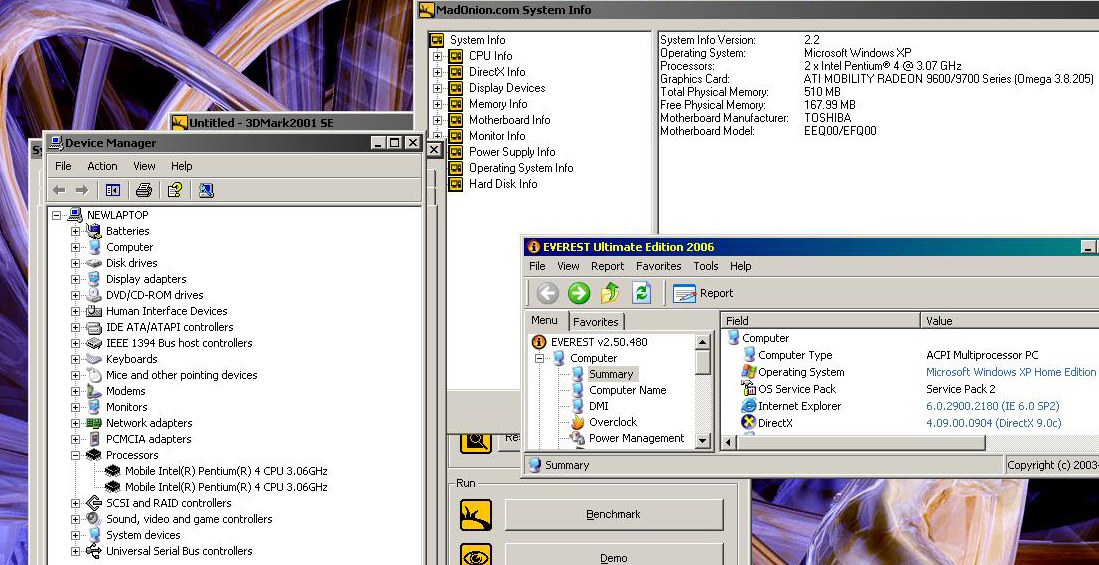Viewport: 1099px width, 565px height.
Task: Select IEEE 1394 Bus host controllers
Action: point(179,343)
